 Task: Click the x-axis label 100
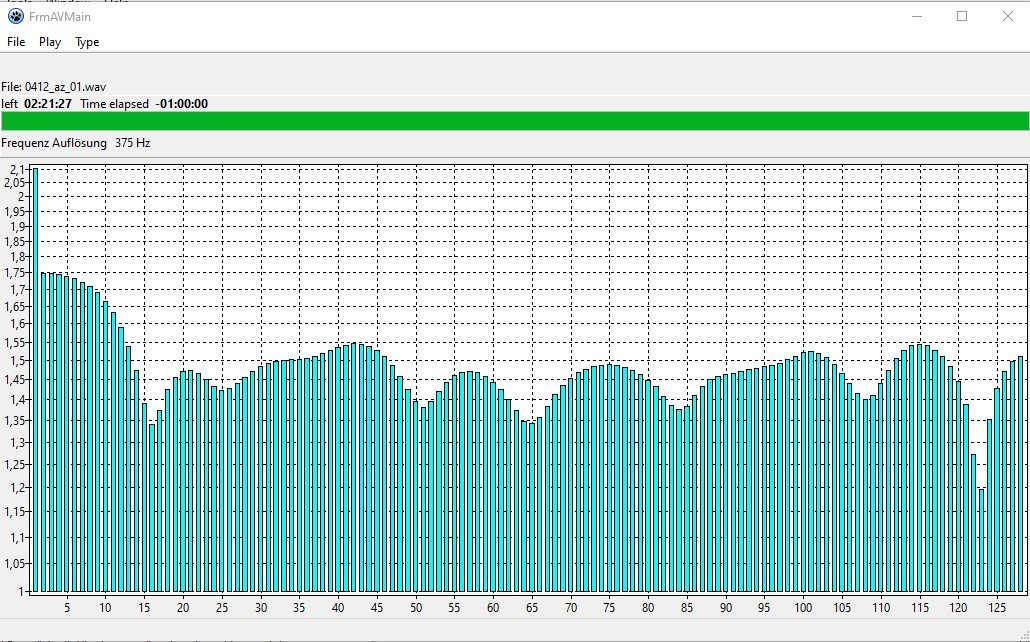803,608
